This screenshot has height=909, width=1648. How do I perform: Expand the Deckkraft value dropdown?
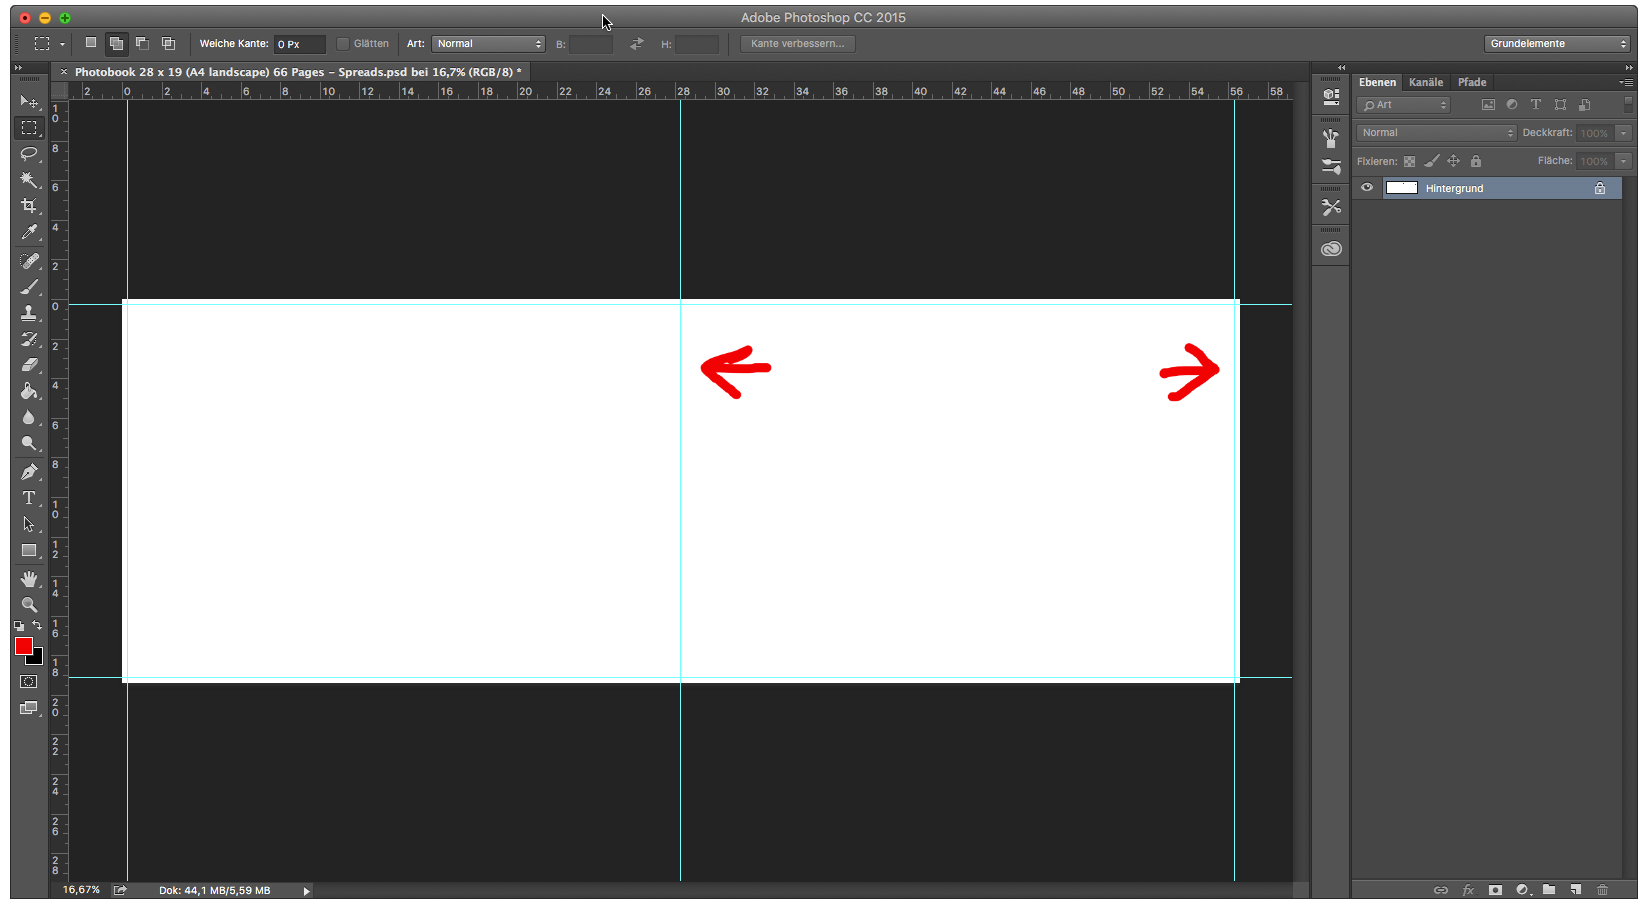click(x=1622, y=132)
